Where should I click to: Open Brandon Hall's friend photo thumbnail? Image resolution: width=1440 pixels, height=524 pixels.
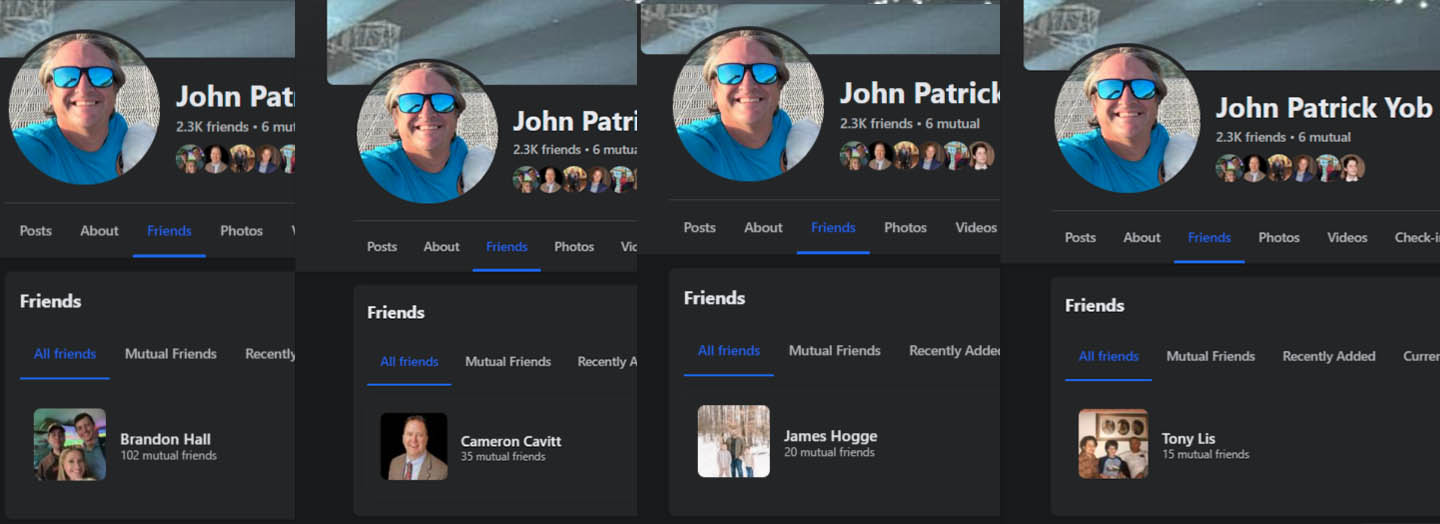(70, 444)
